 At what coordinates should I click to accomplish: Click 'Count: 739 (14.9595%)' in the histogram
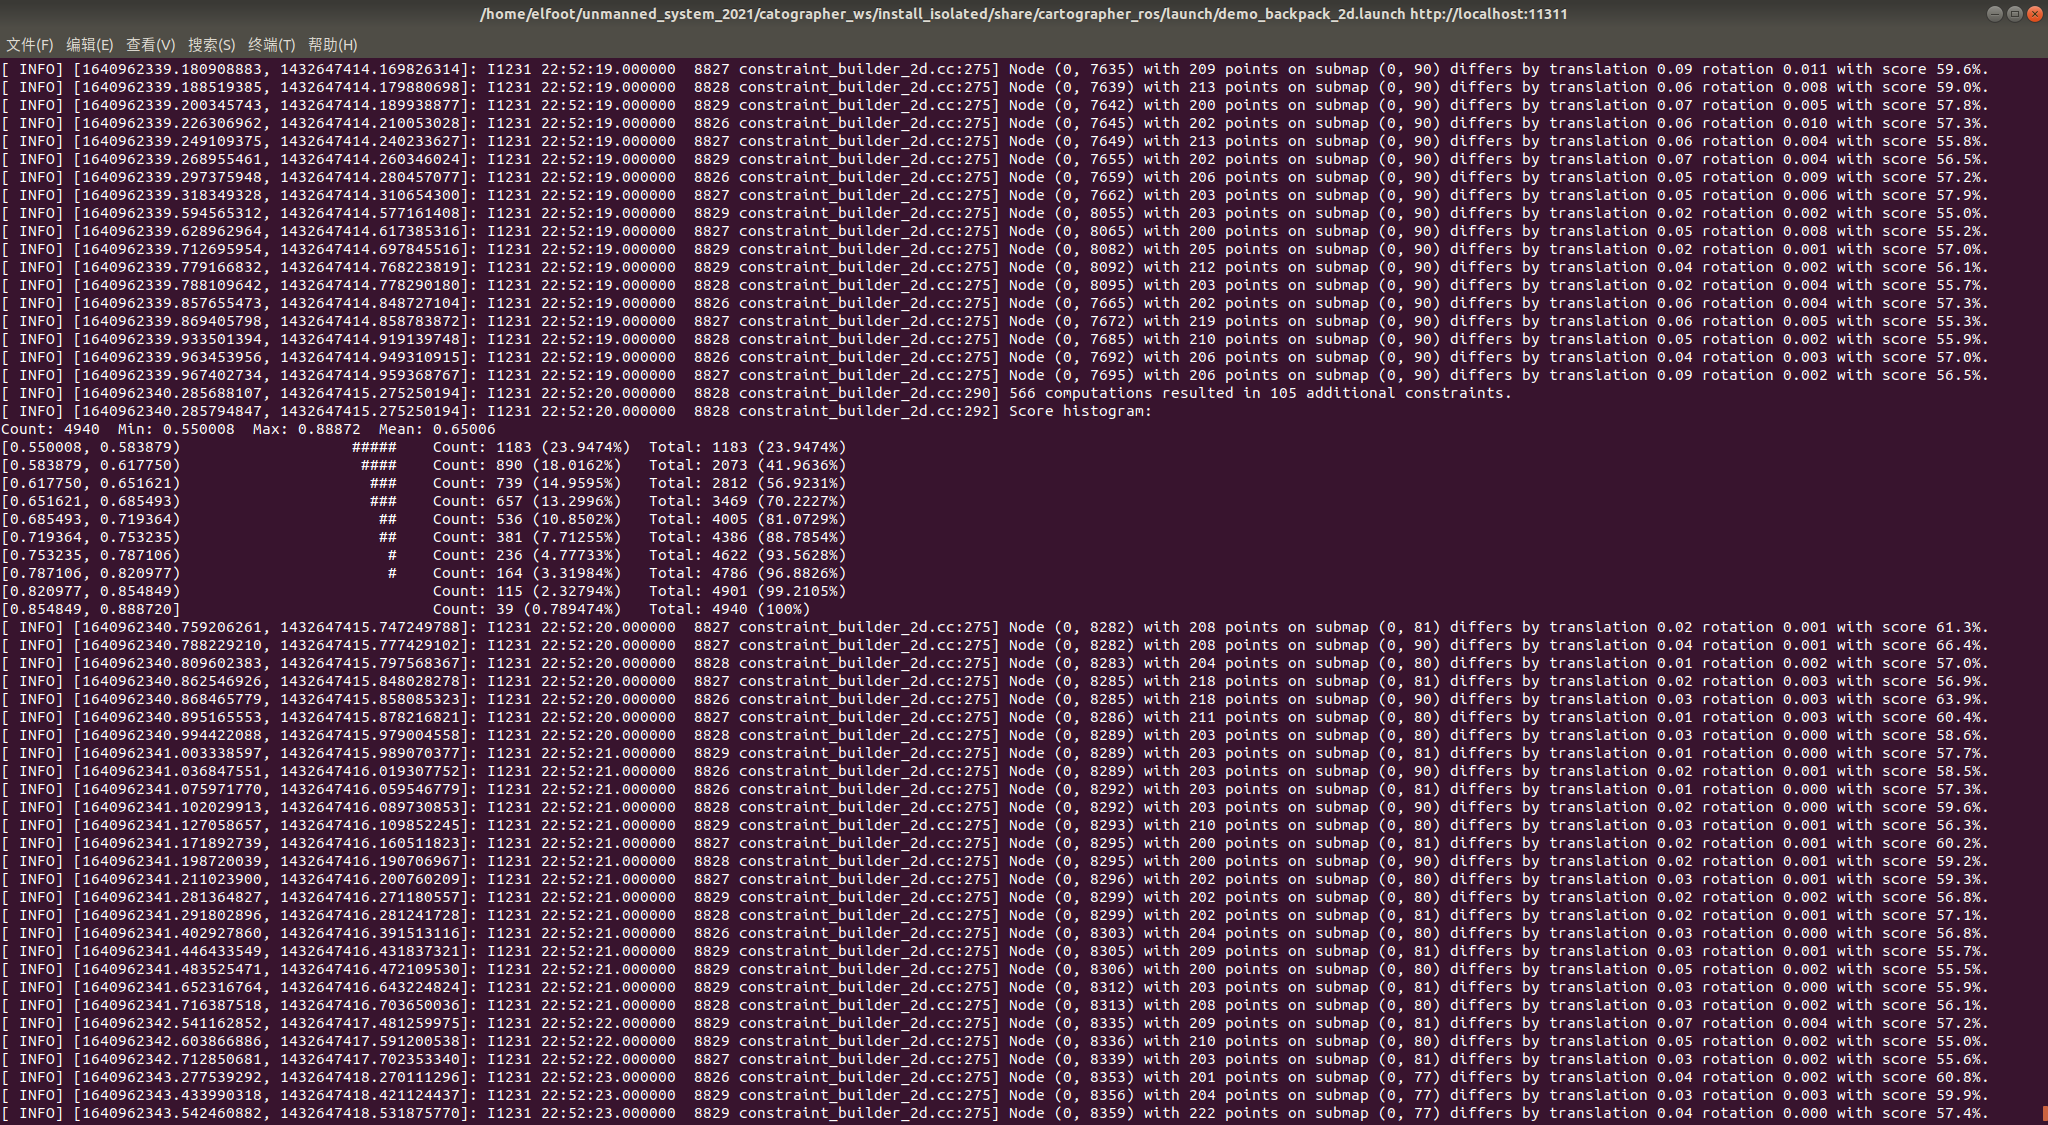[526, 483]
